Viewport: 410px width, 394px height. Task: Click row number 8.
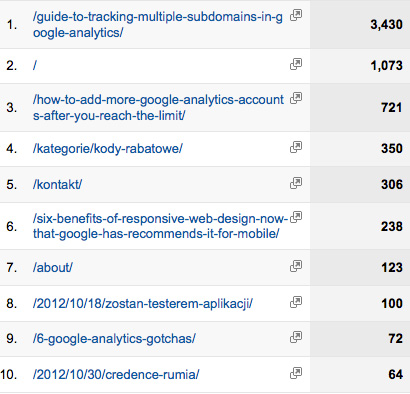pyautogui.click(x=12, y=303)
